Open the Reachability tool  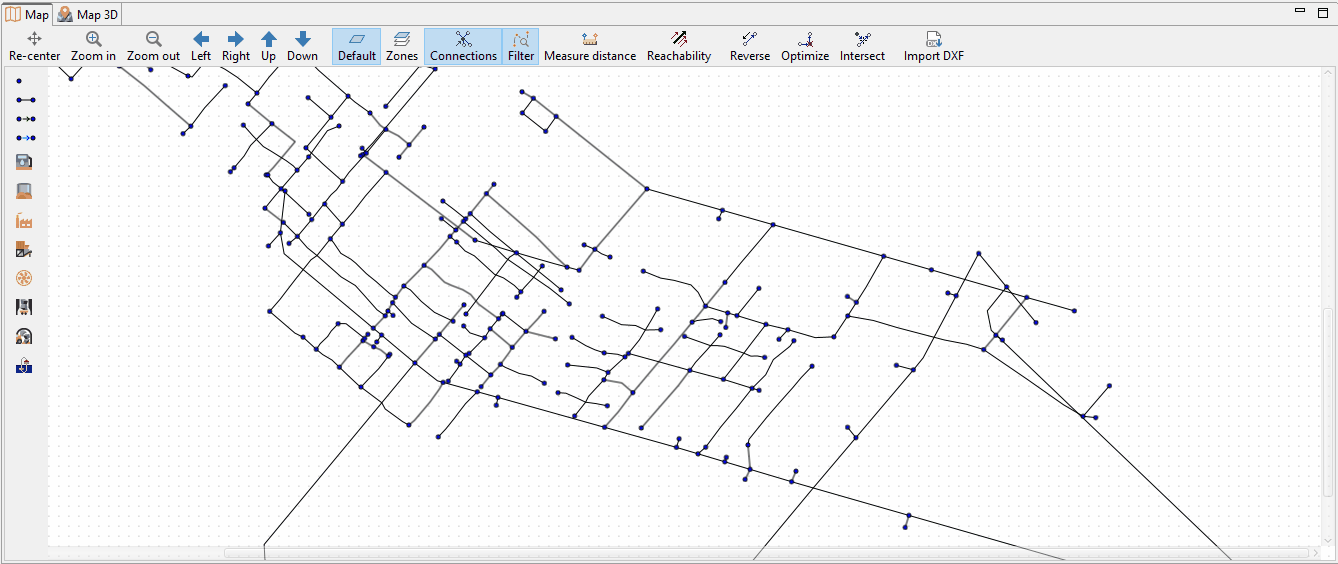pyautogui.click(x=679, y=47)
